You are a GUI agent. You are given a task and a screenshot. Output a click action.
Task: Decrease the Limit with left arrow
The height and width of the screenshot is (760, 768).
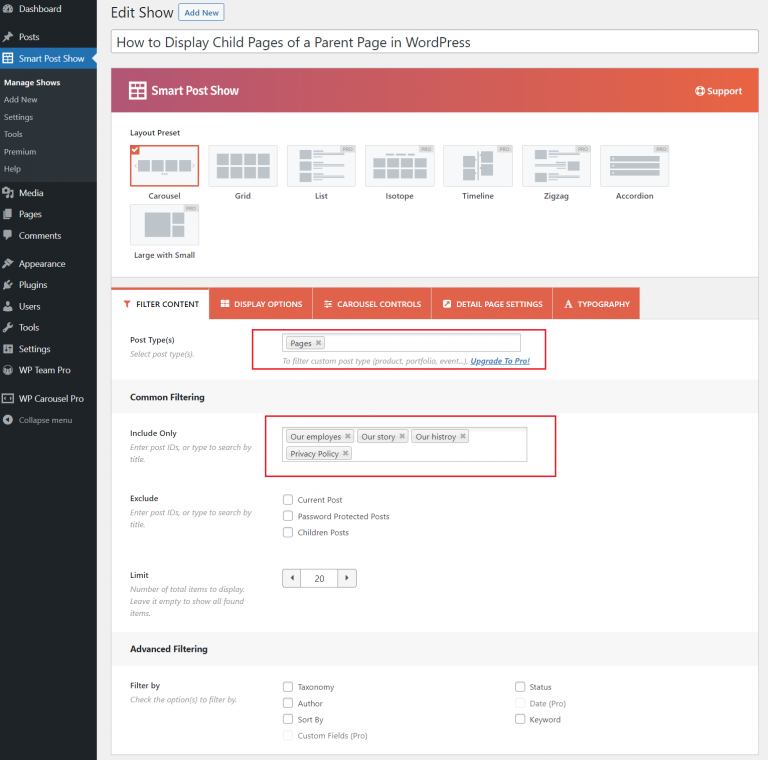point(292,578)
